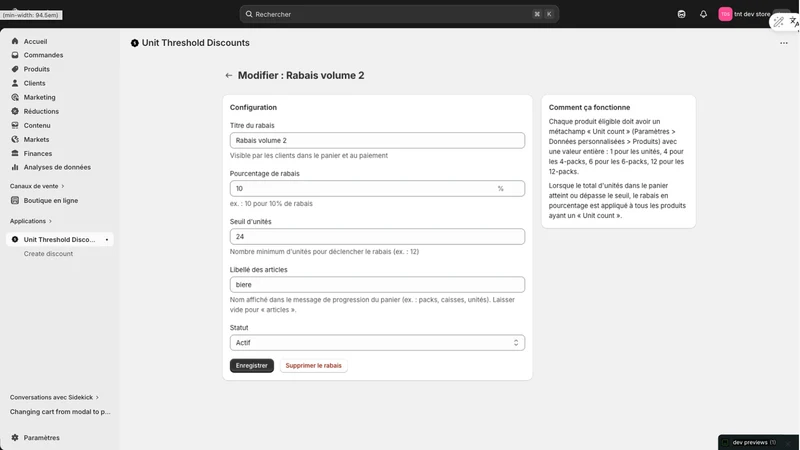Open Create discount sub-item
The height and width of the screenshot is (450, 800).
(x=48, y=254)
